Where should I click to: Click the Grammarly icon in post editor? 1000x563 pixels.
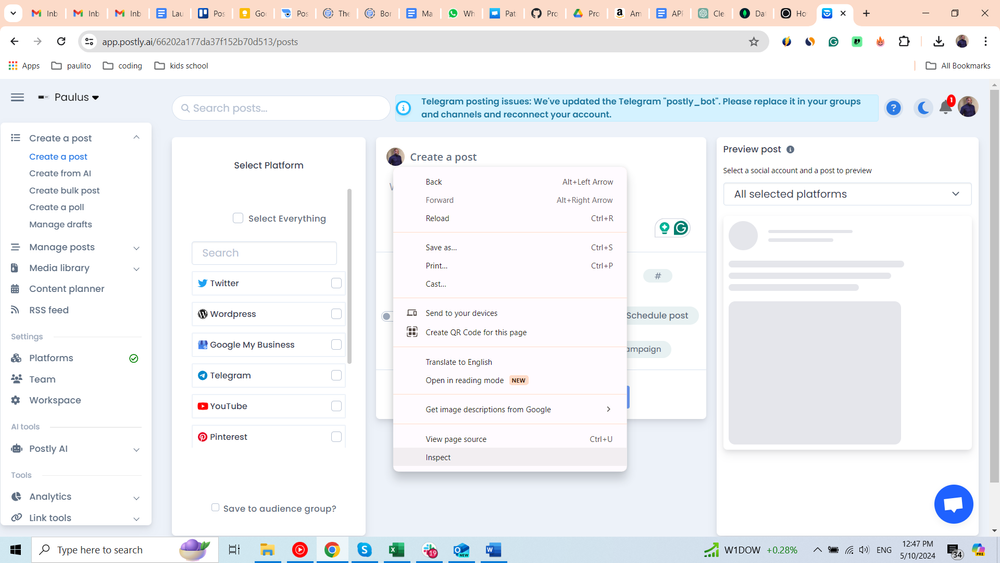(x=680, y=228)
